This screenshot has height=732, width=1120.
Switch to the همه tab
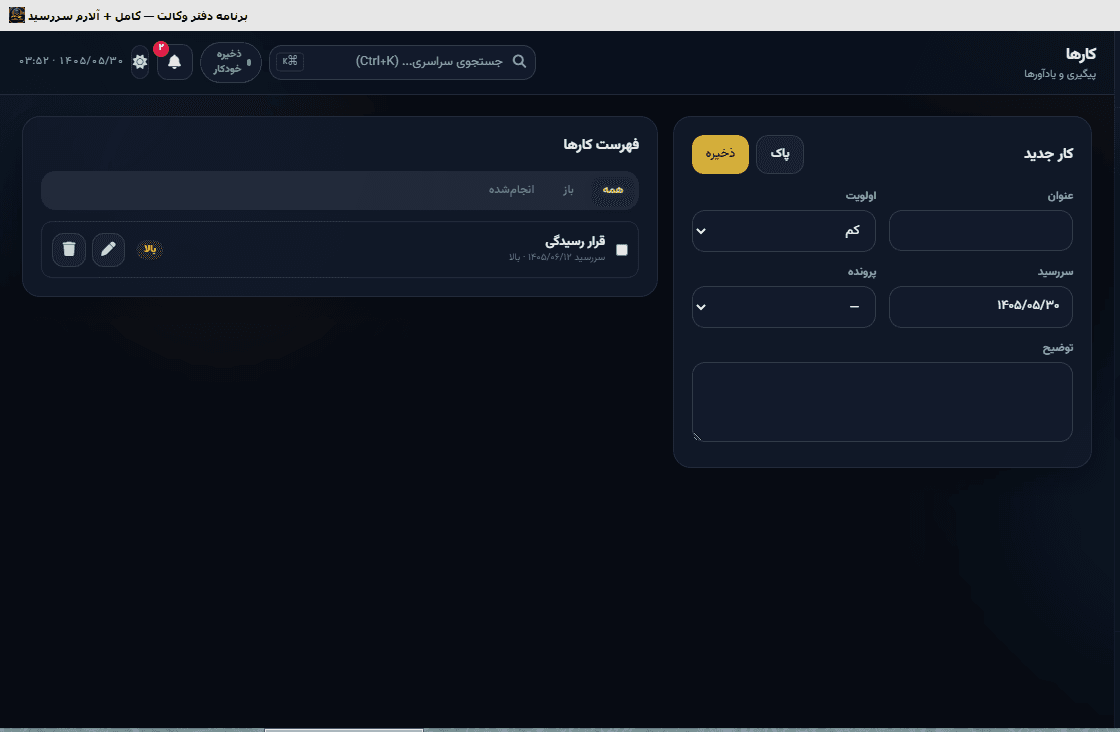[x=613, y=190]
